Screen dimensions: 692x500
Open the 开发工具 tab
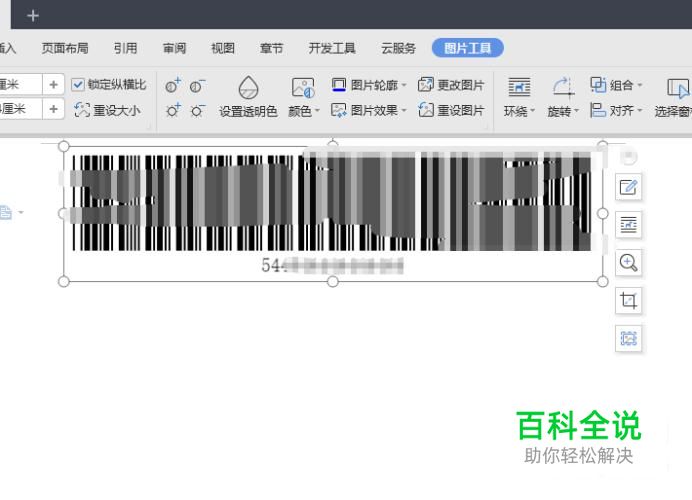(x=332, y=48)
